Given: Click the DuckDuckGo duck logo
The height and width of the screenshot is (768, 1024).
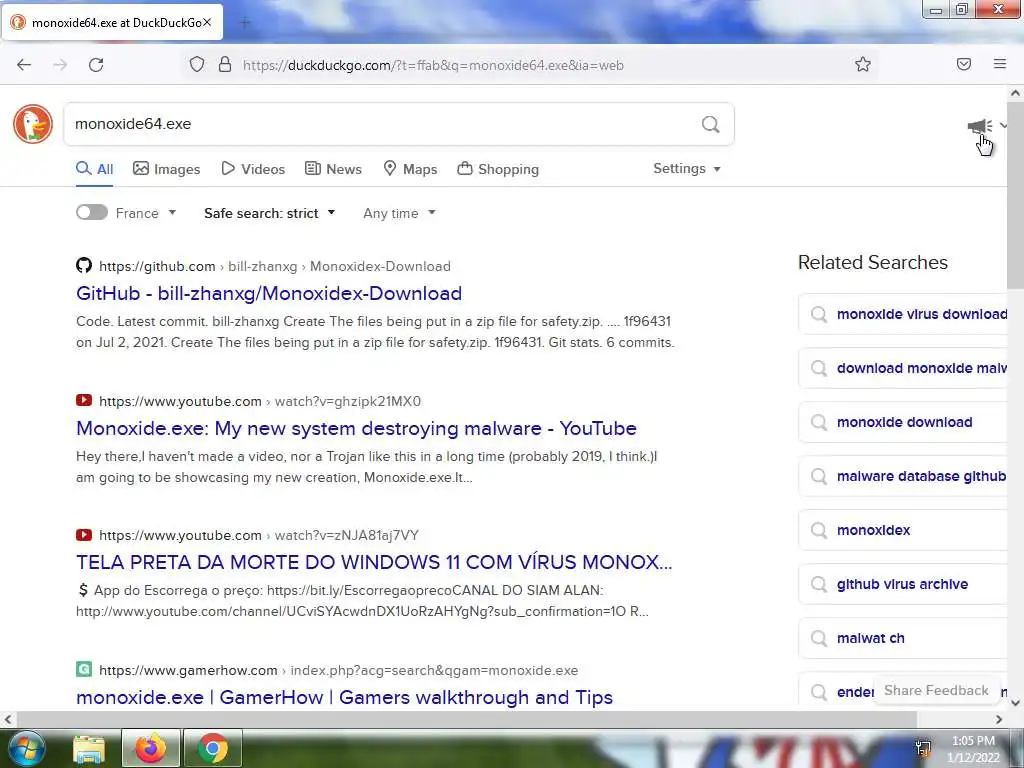Looking at the screenshot, I should point(33,123).
